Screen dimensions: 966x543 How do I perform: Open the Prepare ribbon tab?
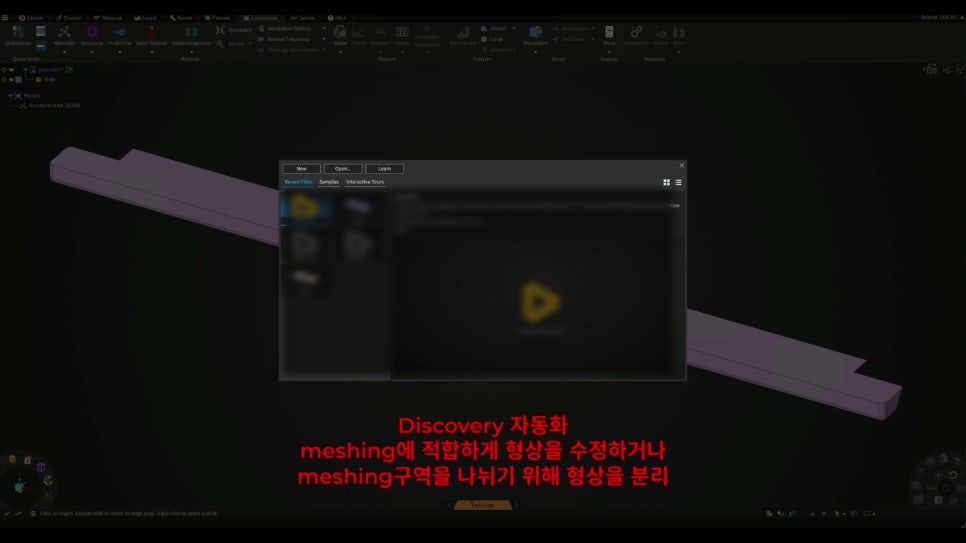(x=217, y=18)
